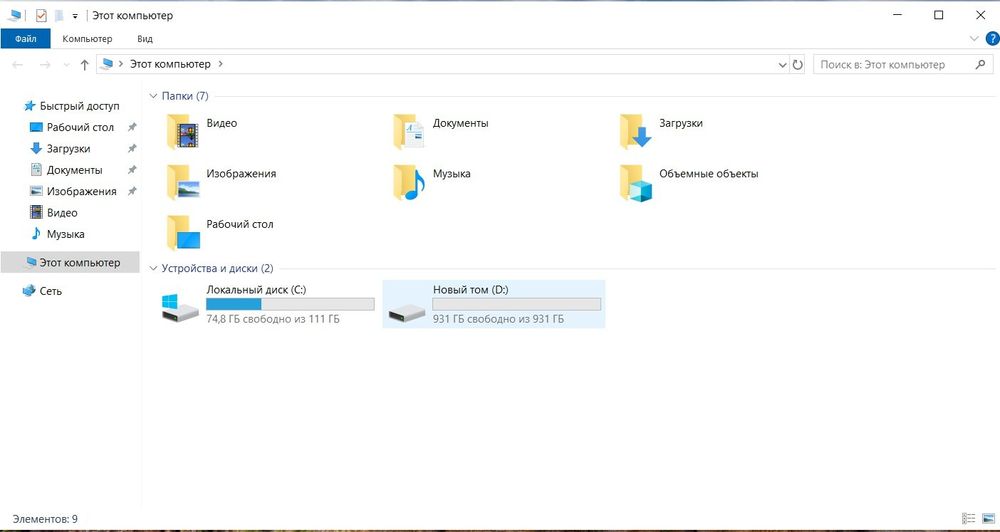
Task: Unpin Рабочий стол using its pin icon
Action: tap(132, 127)
